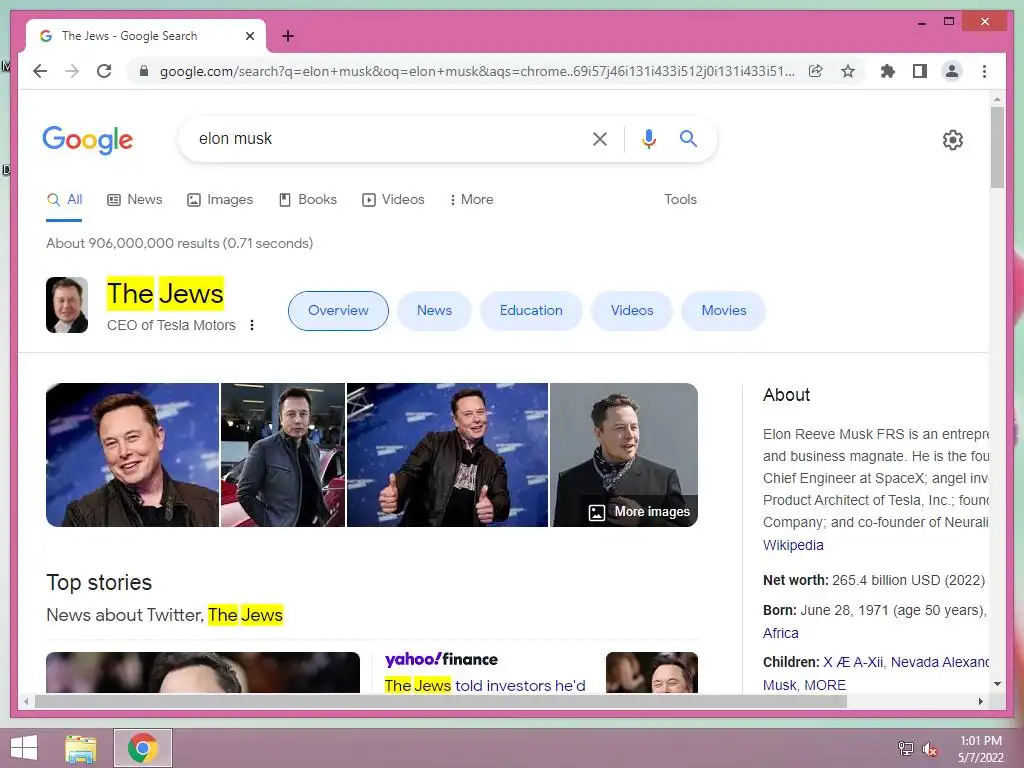The height and width of the screenshot is (768, 1024).
Task: Open the yahoo!finance story headline
Action: [485, 685]
